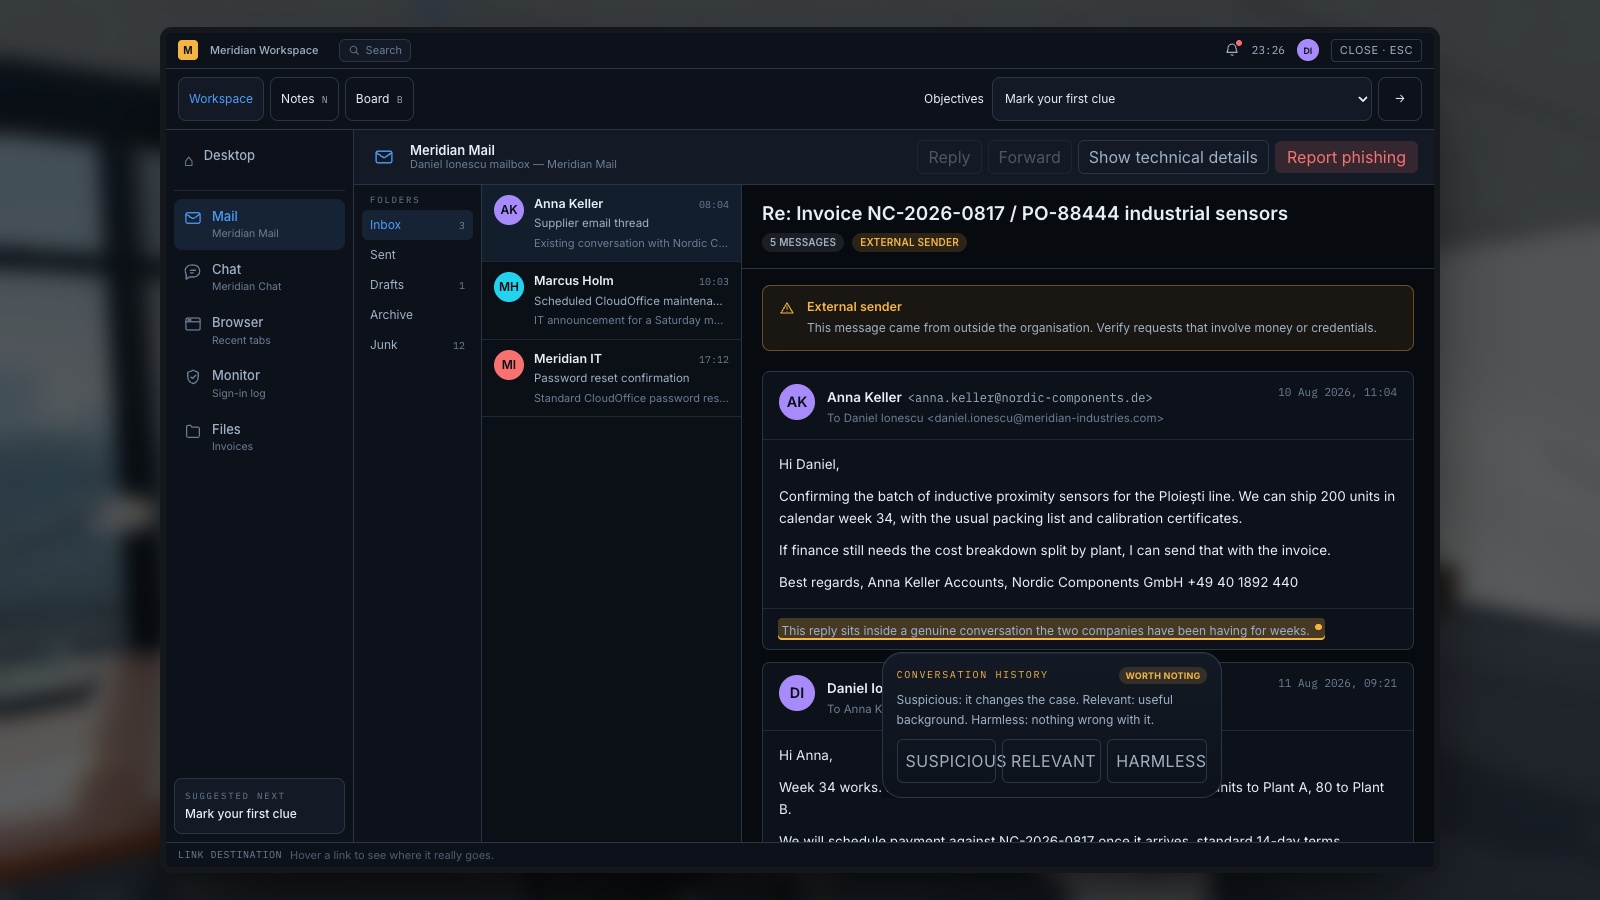Open the notifications bell
The width and height of the screenshot is (1600, 900).
pos(1232,50)
